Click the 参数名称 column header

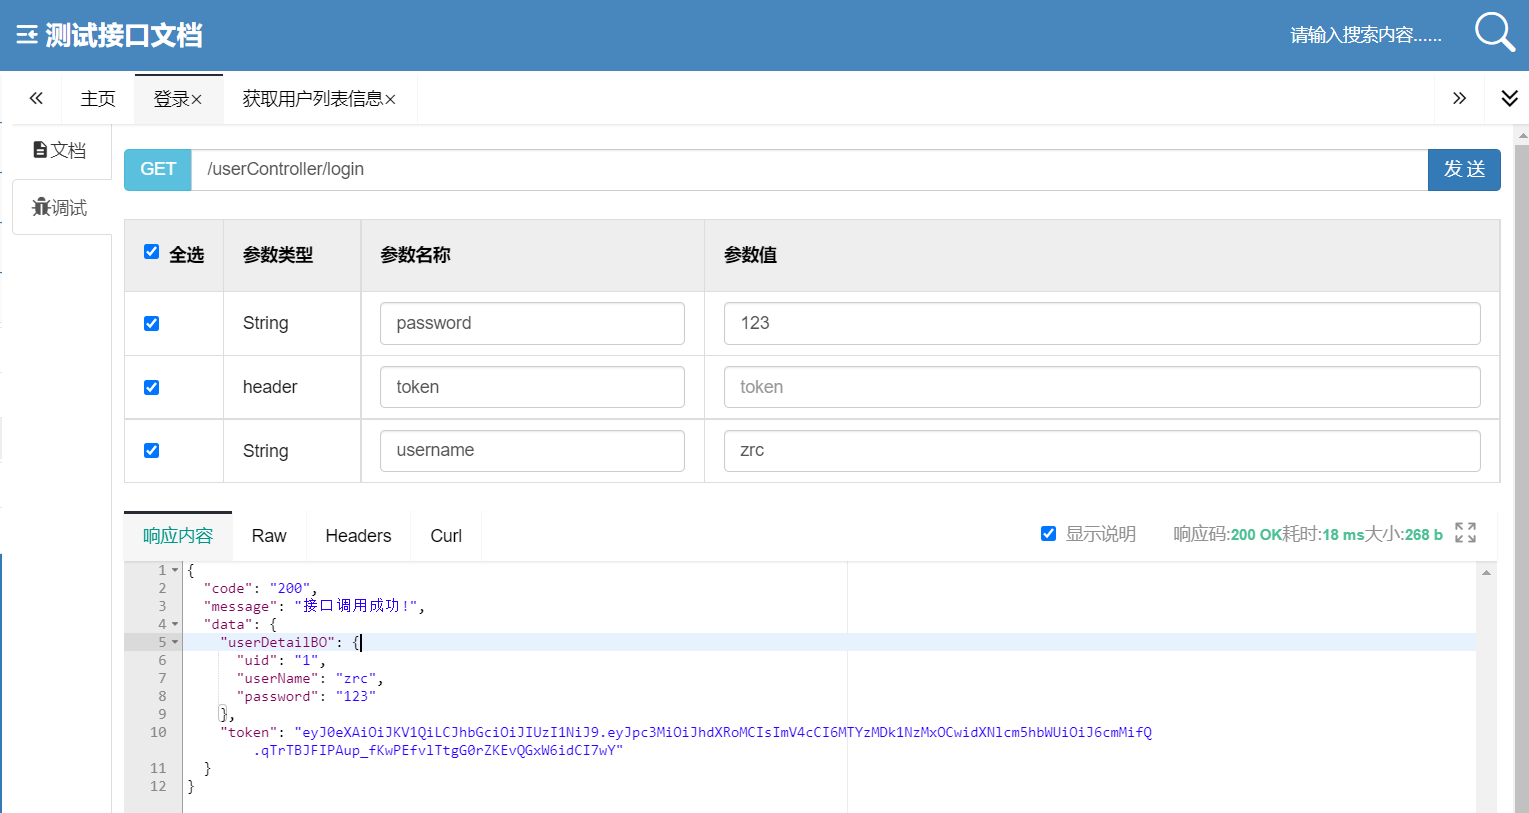click(416, 255)
